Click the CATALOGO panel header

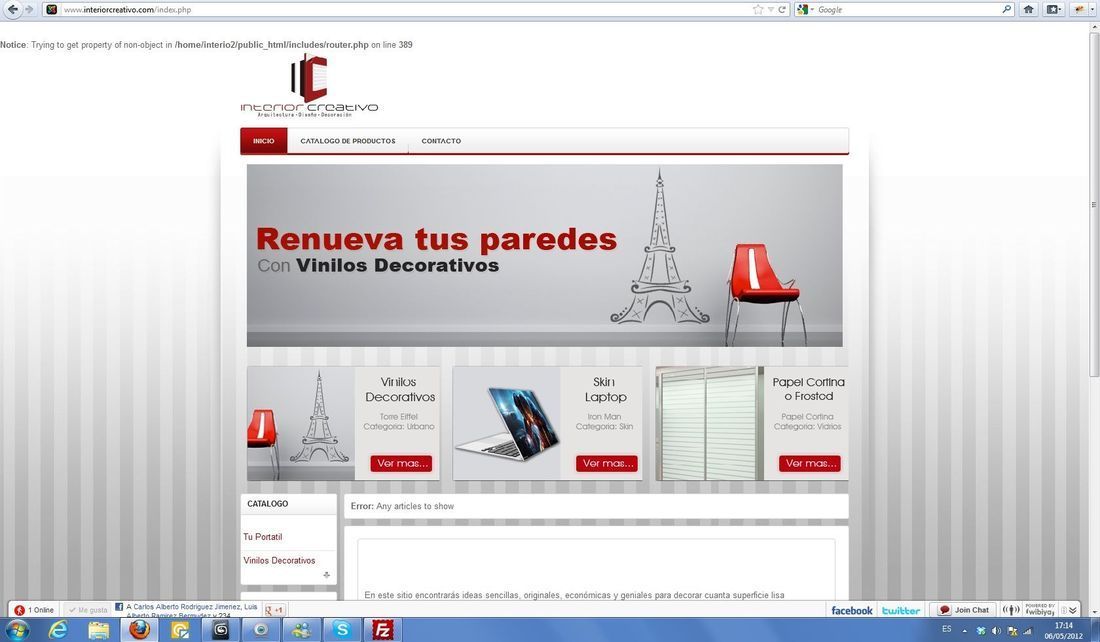(288, 504)
